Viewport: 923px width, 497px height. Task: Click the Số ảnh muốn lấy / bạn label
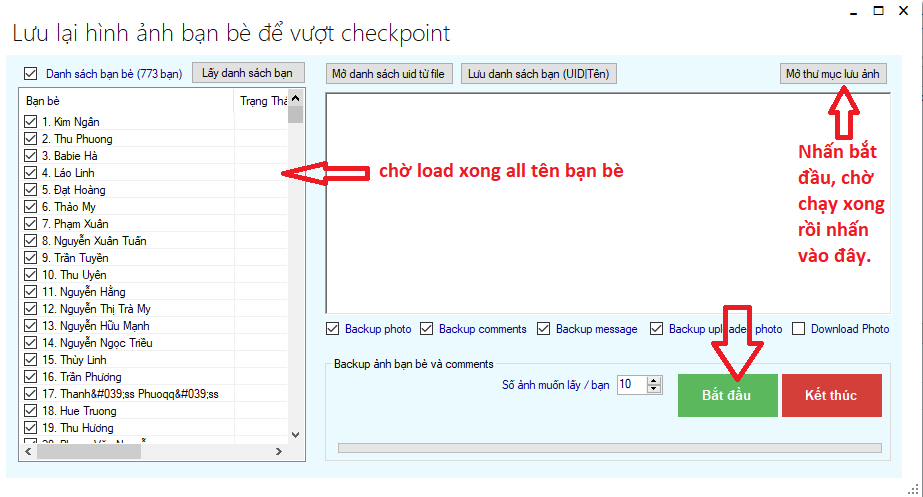tap(556, 385)
